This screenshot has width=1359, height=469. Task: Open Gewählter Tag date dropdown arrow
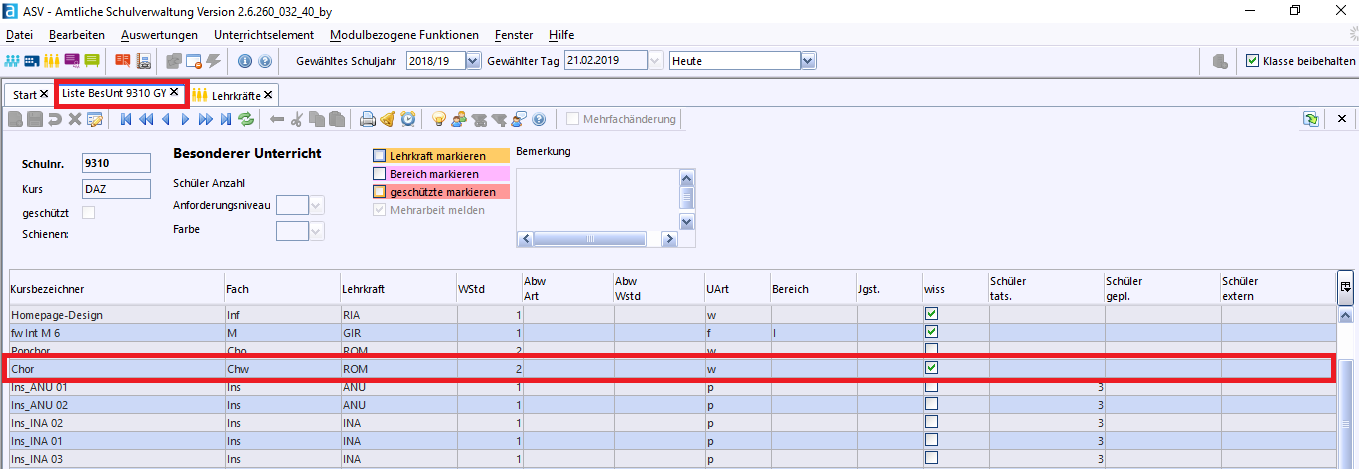click(x=656, y=61)
